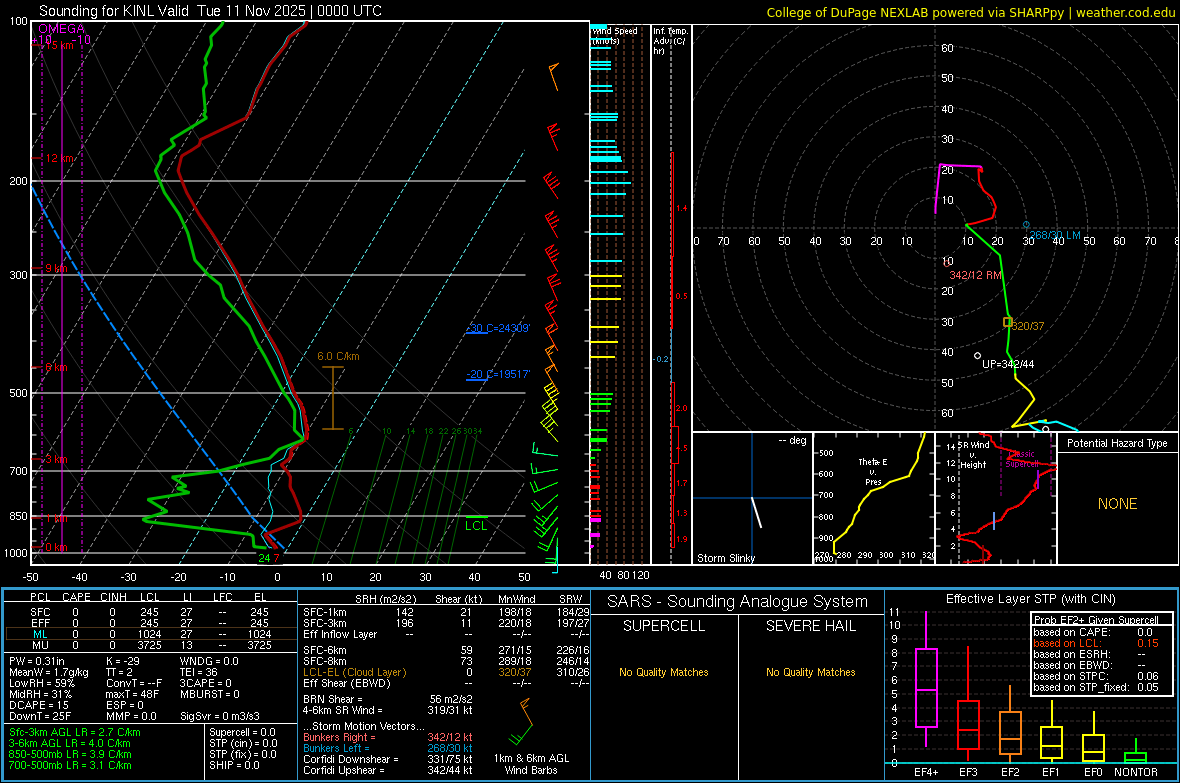
Task: Click the 'K = -29' index value
Action: (x=123, y=661)
